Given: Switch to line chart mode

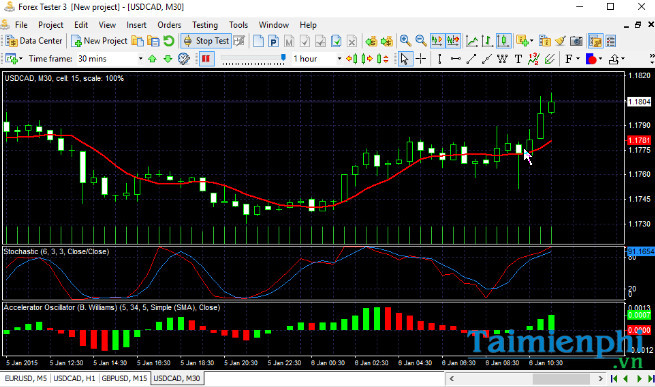Looking at the screenshot, I should pos(472,41).
